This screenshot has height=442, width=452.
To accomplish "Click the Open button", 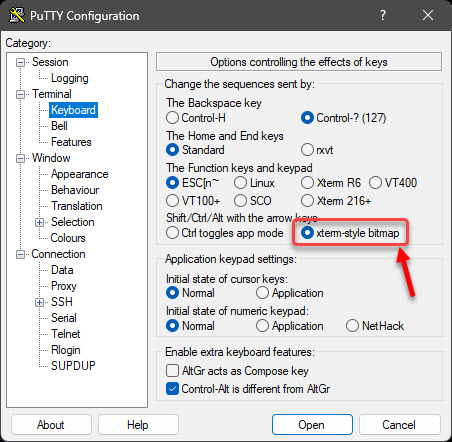I will (x=312, y=425).
